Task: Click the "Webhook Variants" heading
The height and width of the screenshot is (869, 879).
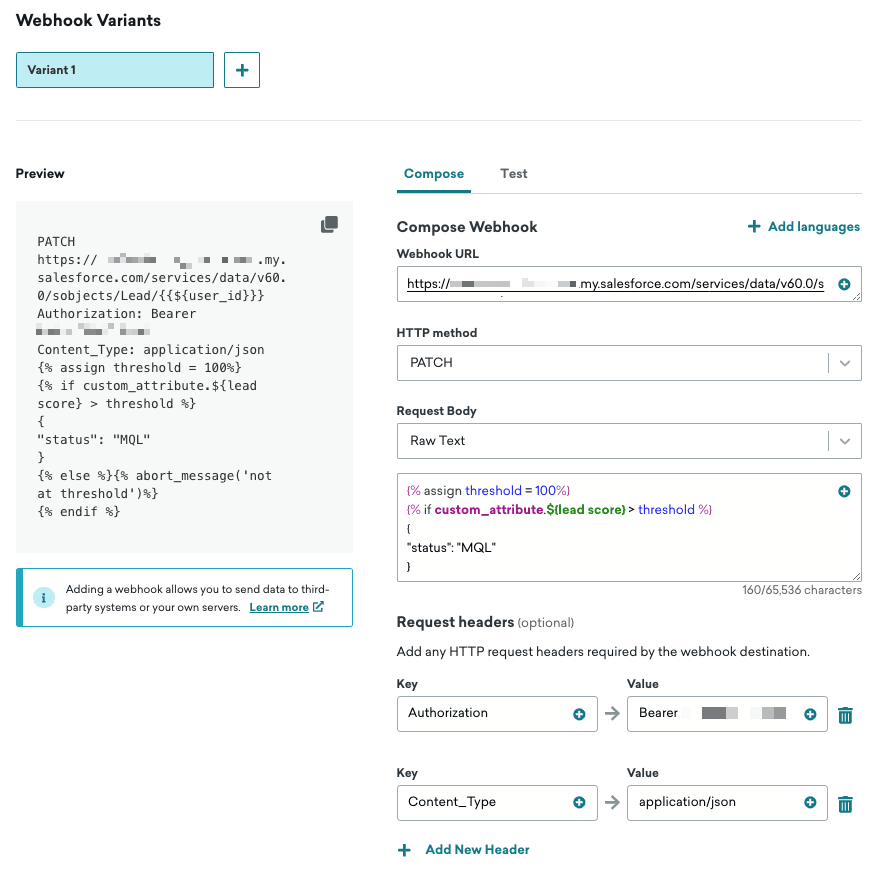Action: (89, 21)
